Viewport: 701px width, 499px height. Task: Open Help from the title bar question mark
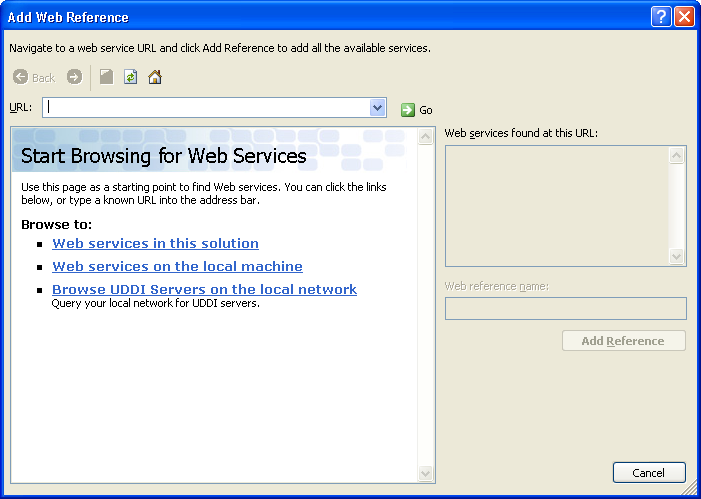pos(661,17)
